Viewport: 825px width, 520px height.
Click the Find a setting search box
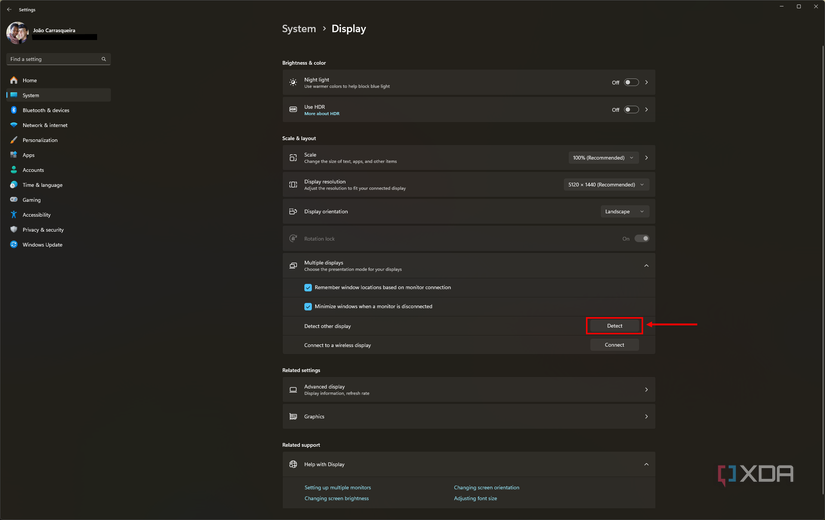[55, 59]
